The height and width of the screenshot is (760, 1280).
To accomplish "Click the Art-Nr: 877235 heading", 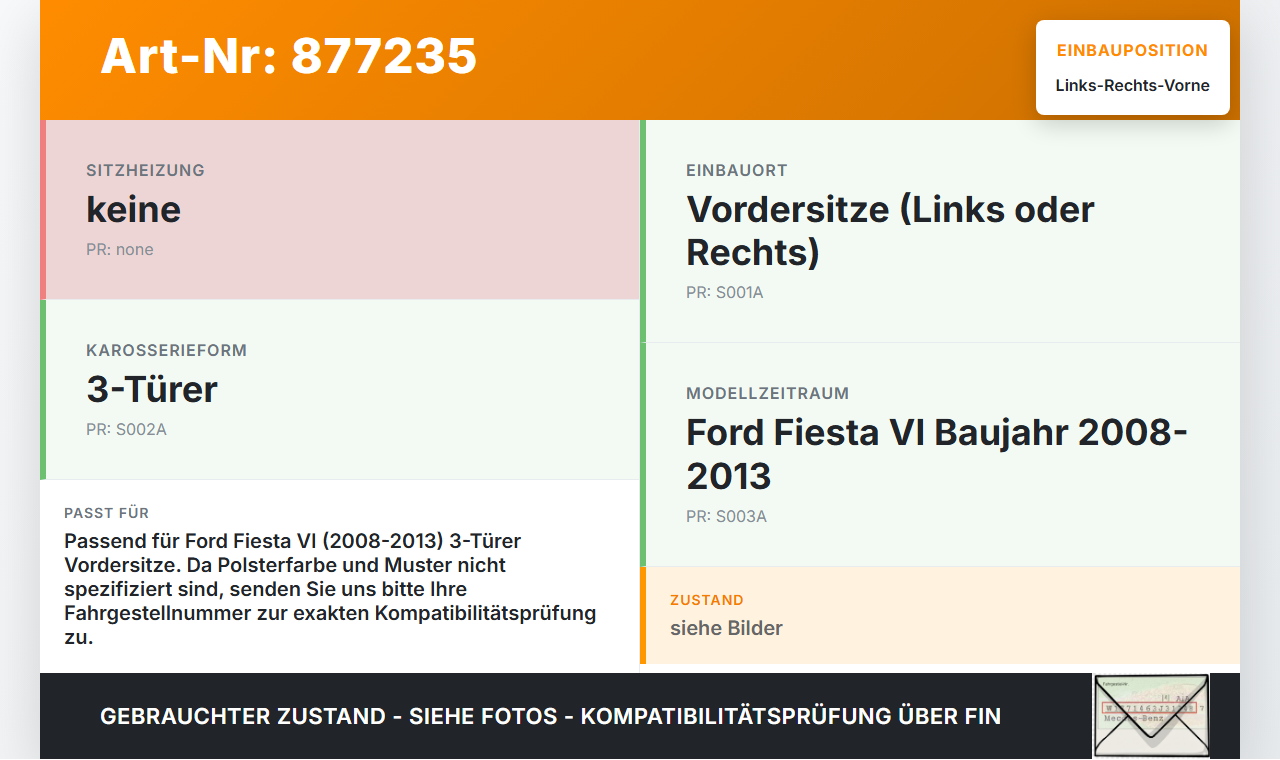I will point(288,56).
